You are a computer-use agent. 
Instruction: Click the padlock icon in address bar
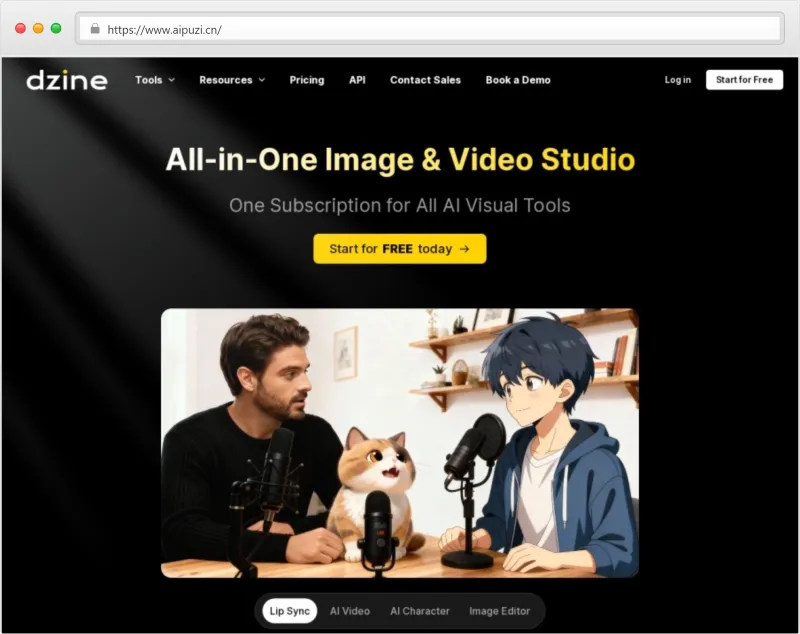(x=95, y=29)
